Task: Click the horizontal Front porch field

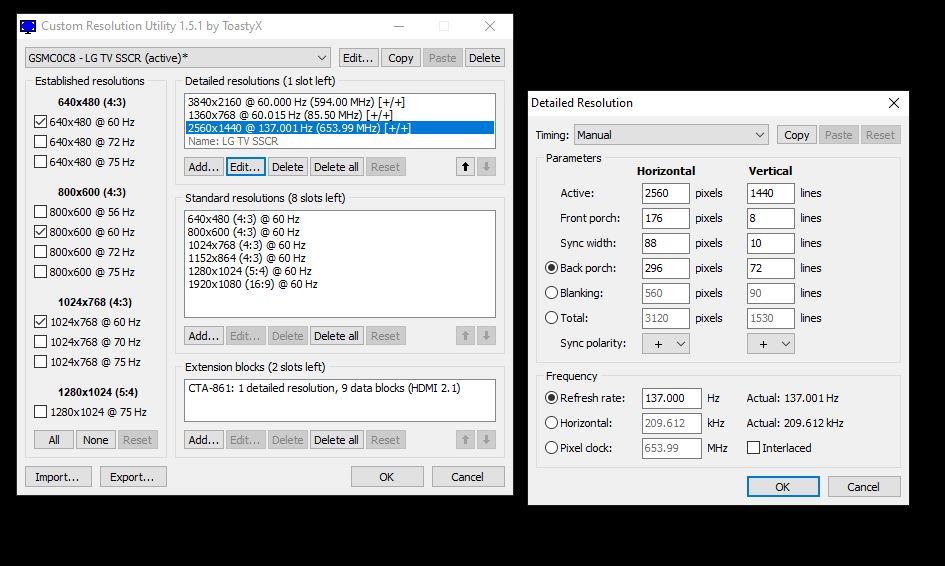Action: pos(665,218)
